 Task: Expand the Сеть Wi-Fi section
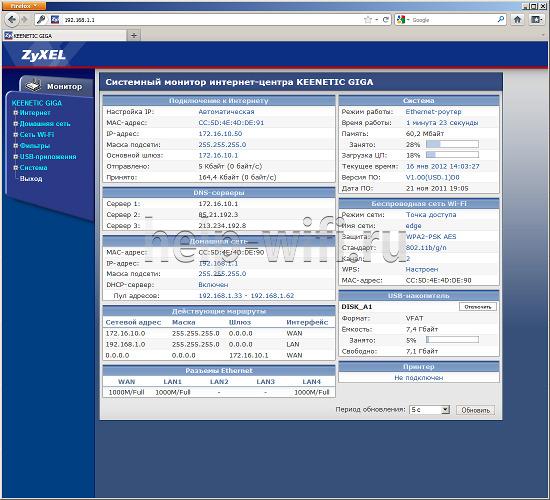pyautogui.click(x=15, y=134)
